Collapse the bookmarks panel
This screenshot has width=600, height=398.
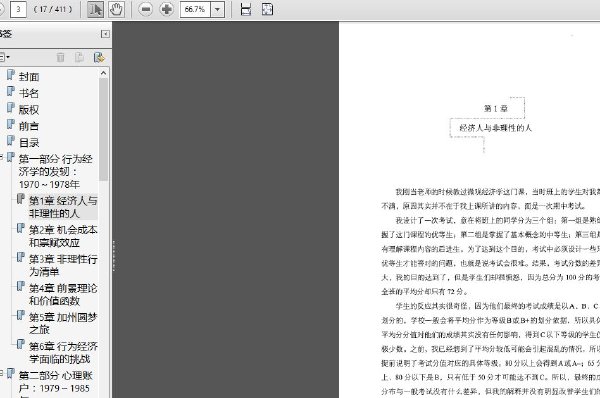[x=105, y=34]
